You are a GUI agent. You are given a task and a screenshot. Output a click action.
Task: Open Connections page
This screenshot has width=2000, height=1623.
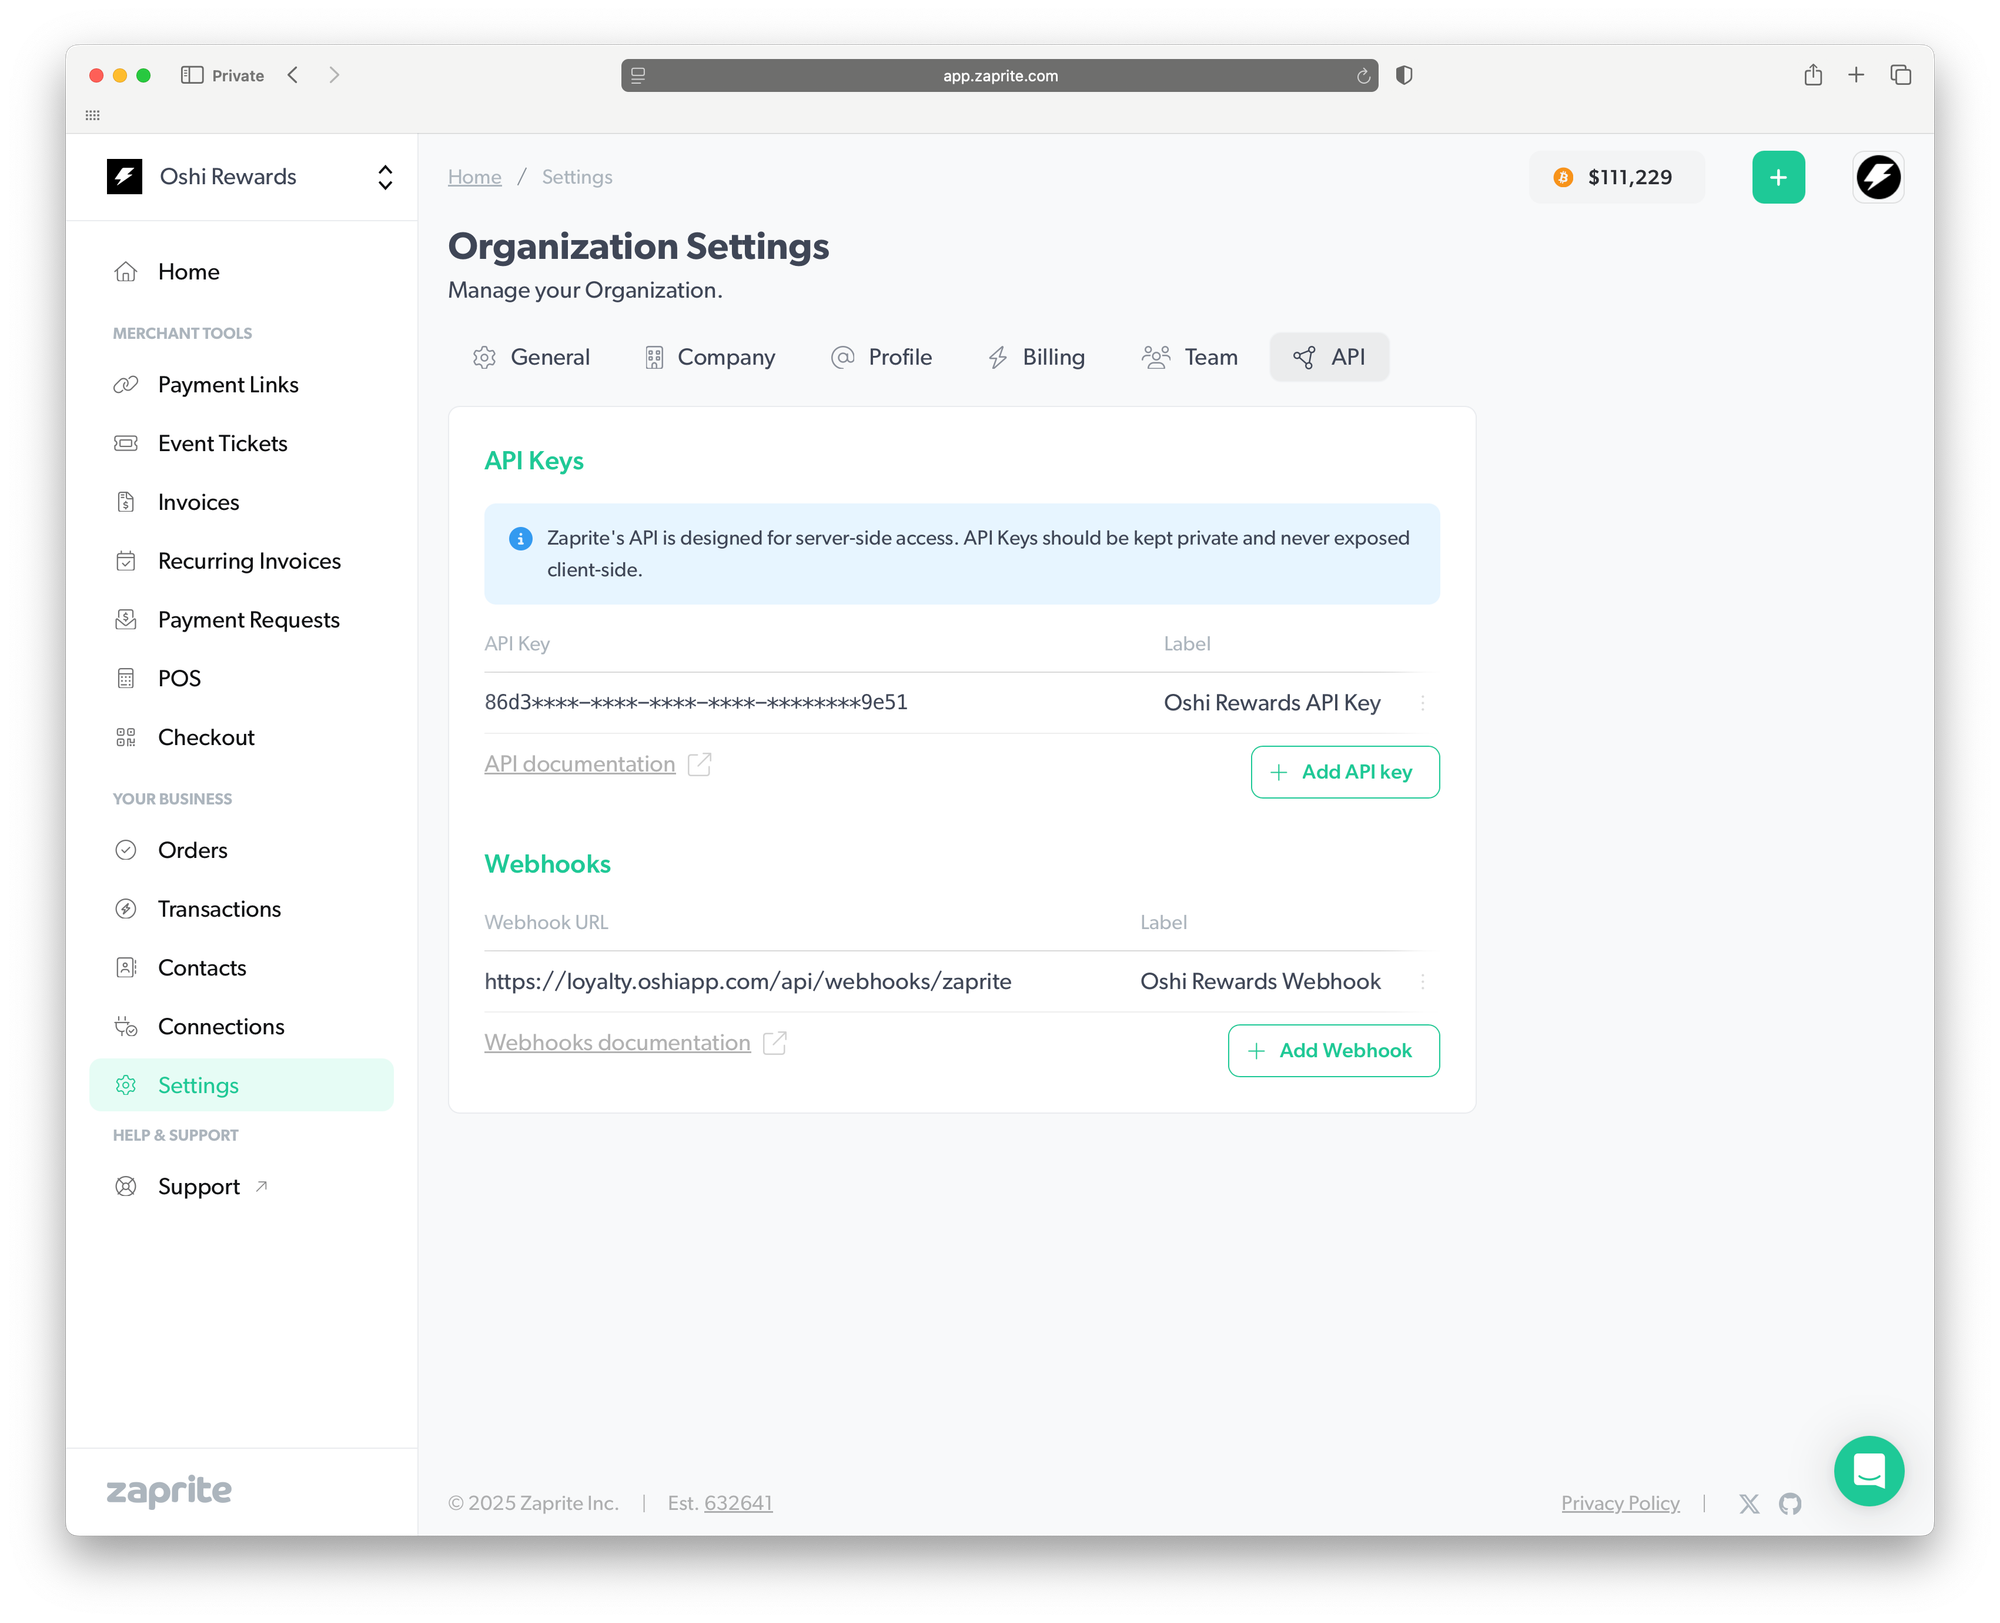pyautogui.click(x=241, y=1027)
